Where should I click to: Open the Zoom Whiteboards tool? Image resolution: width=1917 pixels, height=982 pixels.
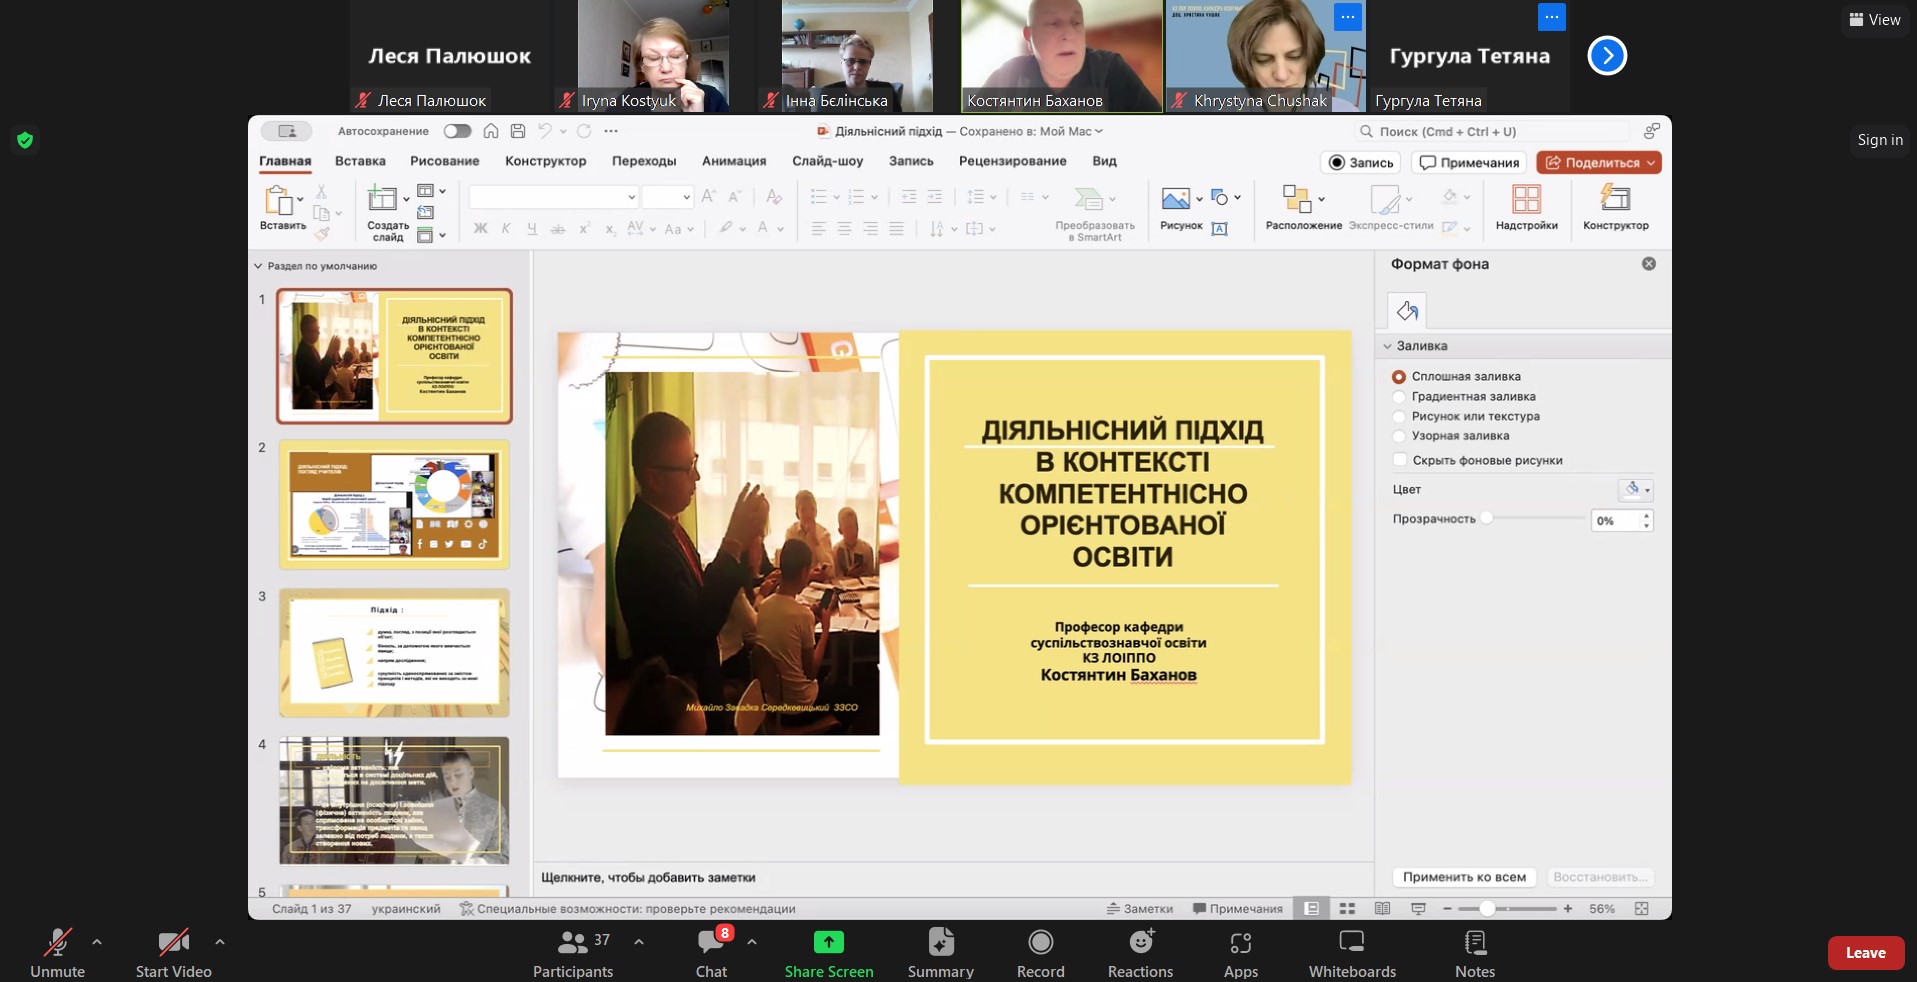pos(1351,952)
